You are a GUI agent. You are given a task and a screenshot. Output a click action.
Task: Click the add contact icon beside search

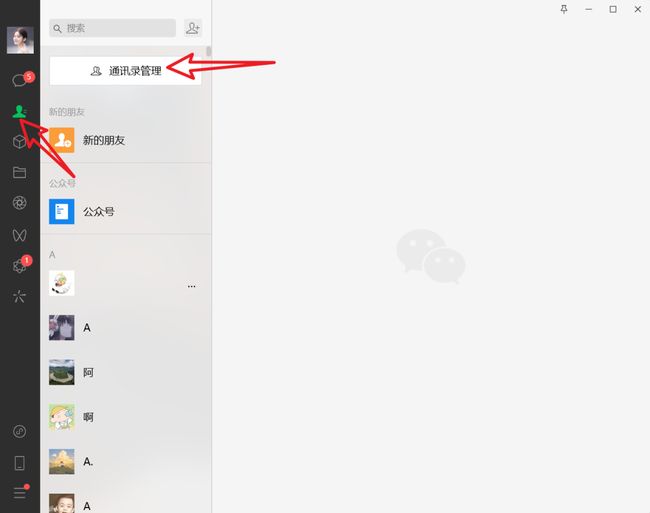(193, 28)
